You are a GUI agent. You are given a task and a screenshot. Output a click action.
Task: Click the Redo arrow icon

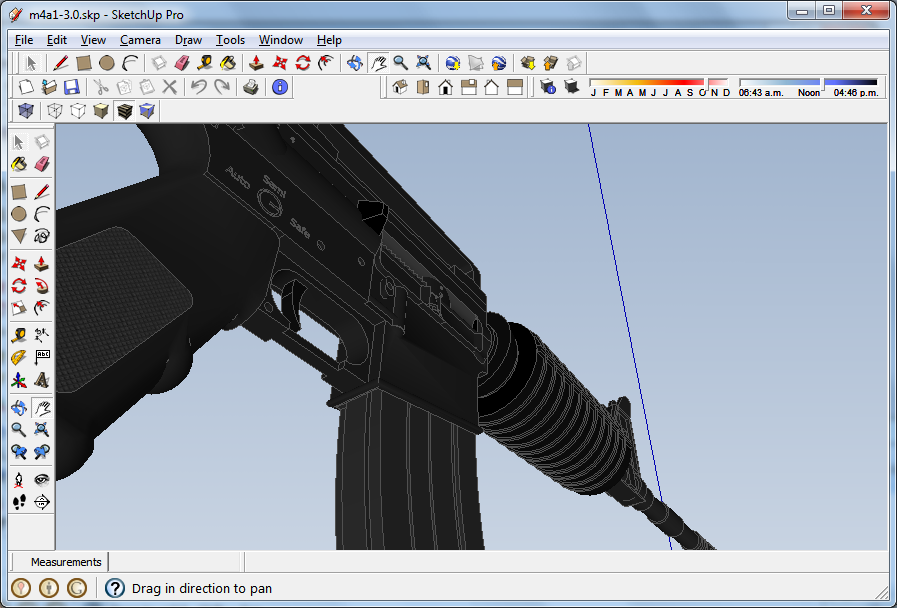pyautogui.click(x=221, y=87)
